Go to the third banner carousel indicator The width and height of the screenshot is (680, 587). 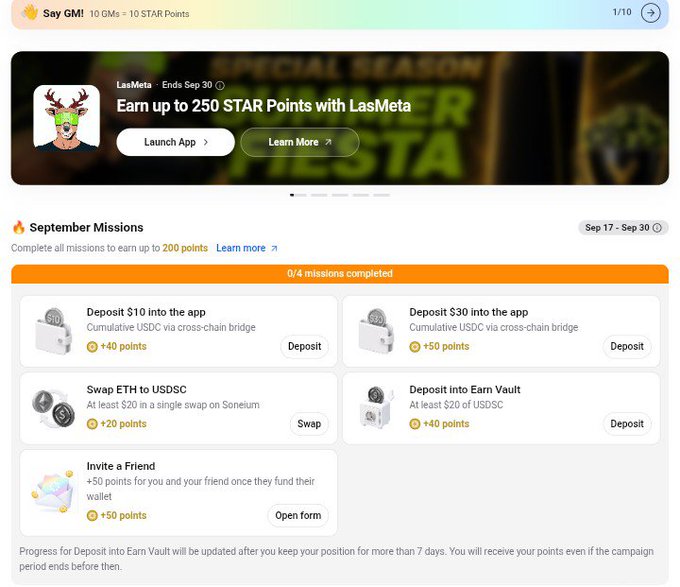coord(340,195)
